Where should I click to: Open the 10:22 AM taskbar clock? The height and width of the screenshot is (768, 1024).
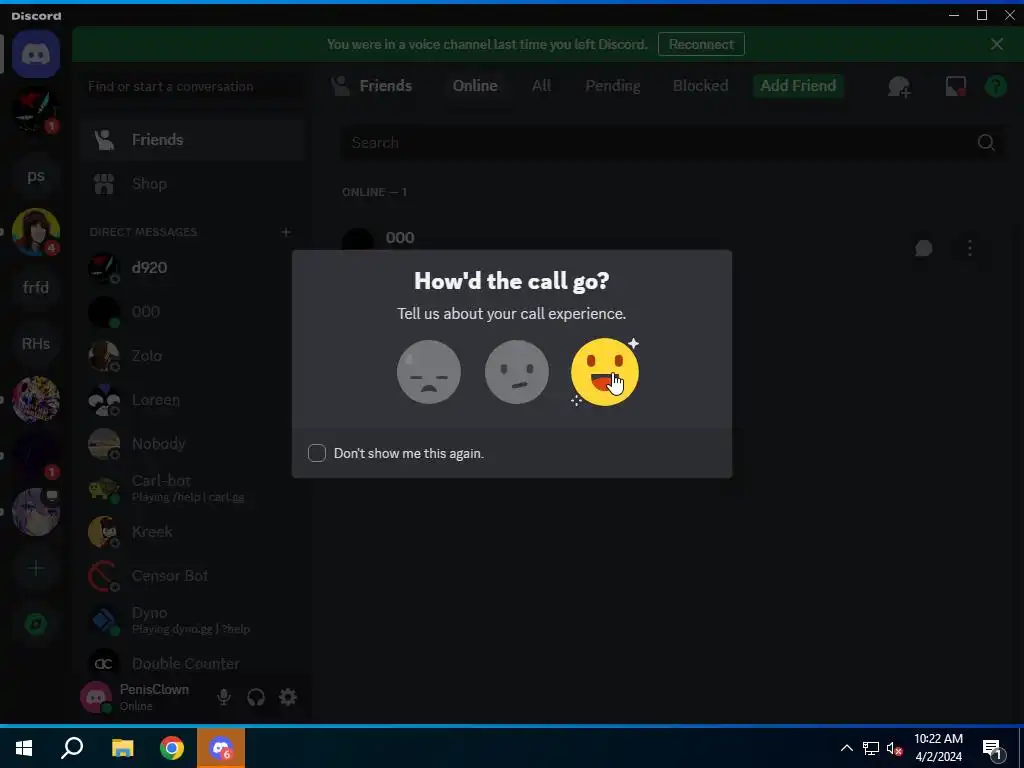click(x=938, y=748)
